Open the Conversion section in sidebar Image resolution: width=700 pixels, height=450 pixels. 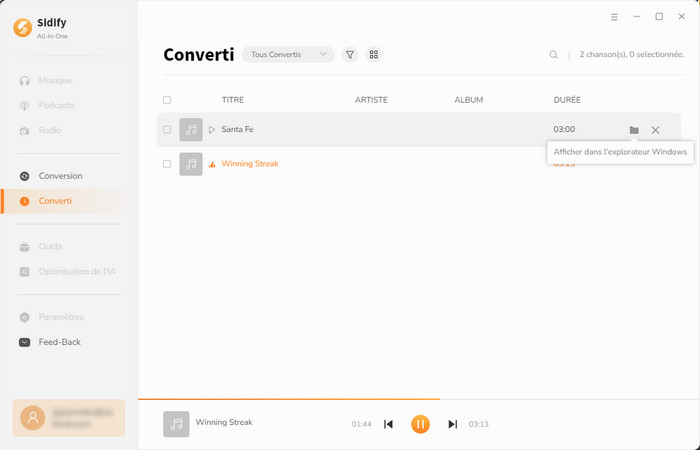[x=60, y=176]
